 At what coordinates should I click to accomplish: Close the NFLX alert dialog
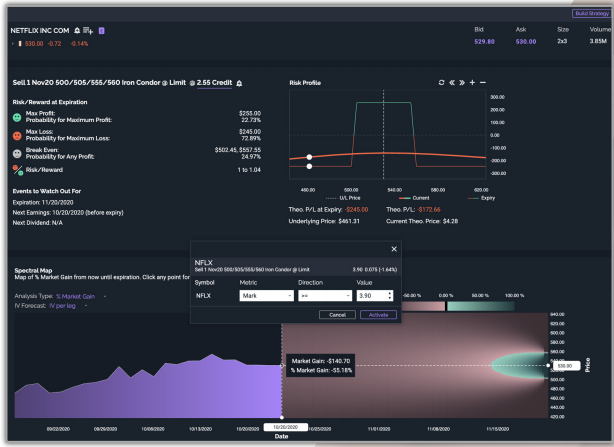point(393,249)
